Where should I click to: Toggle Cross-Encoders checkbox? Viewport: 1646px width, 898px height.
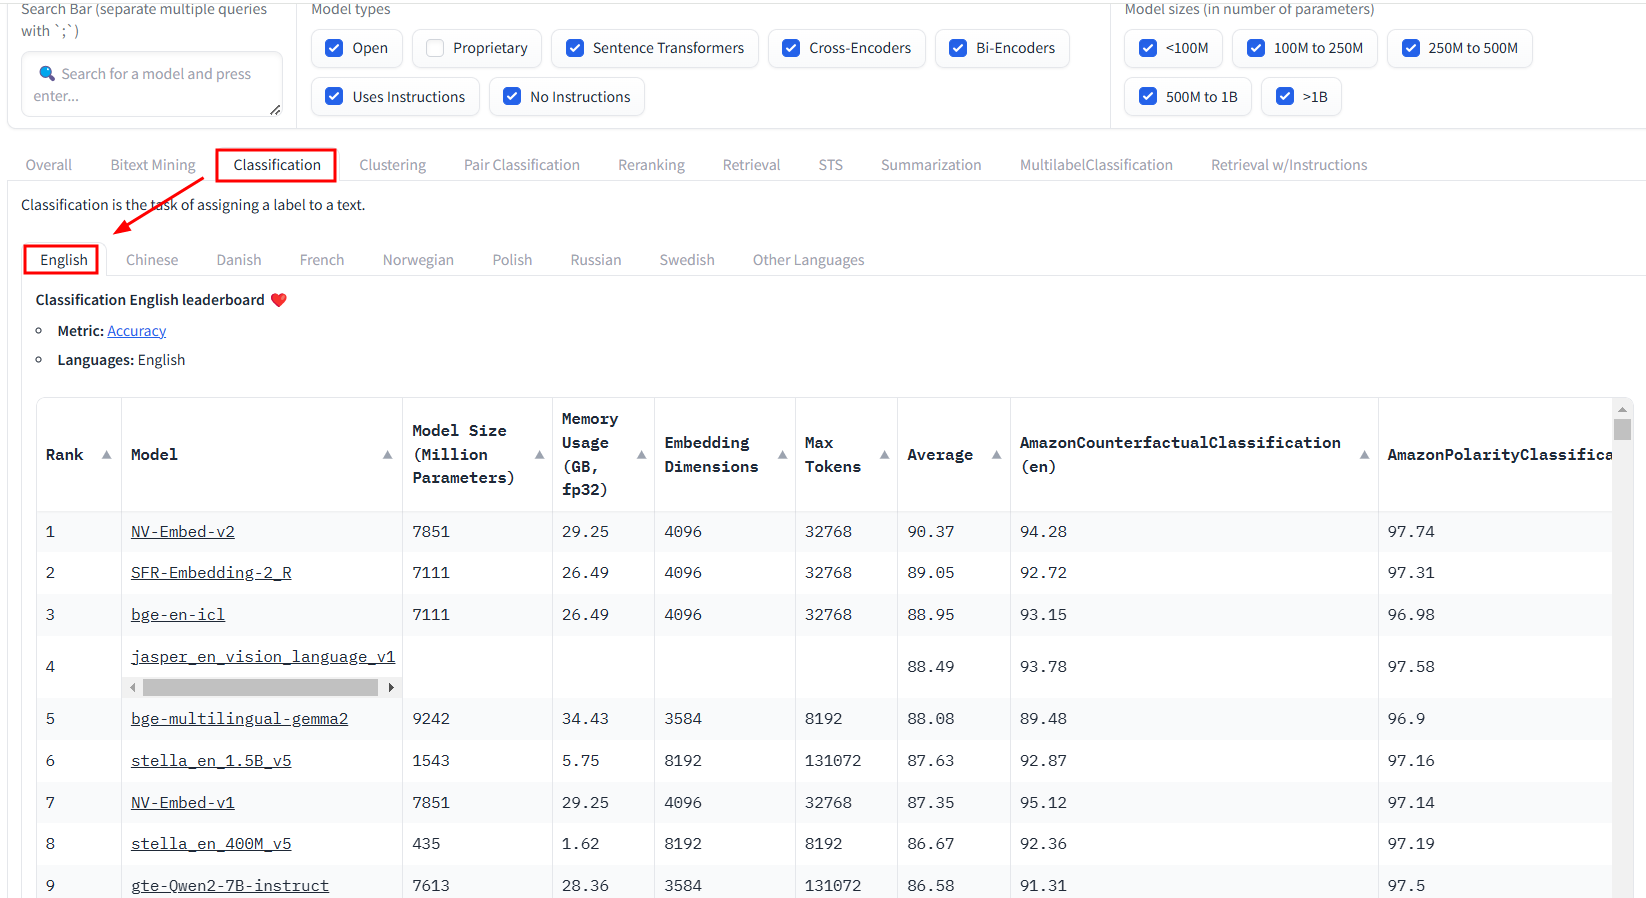791,48
